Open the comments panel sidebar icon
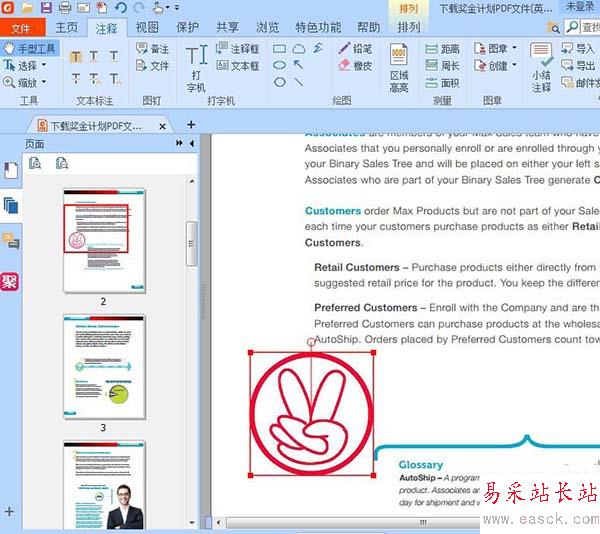This screenshot has width=600, height=534. [11, 241]
